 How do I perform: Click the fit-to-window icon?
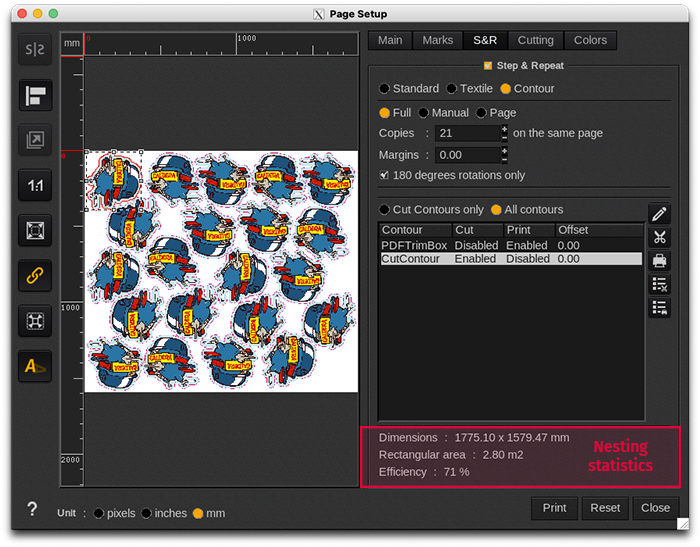35,230
